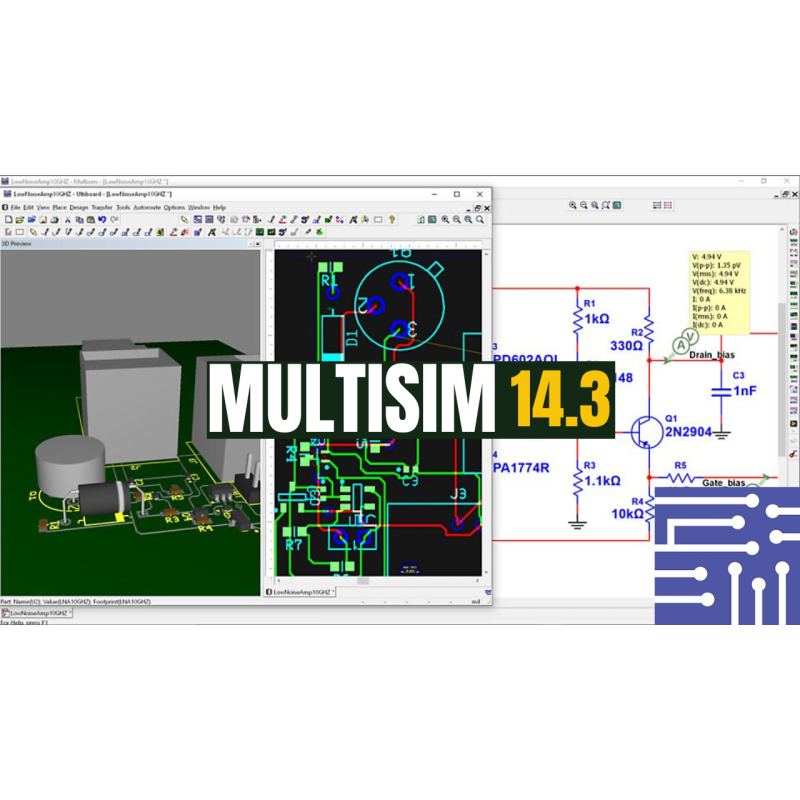Select the multimeter instrument at top of right toolbar
This screenshot has height=800, width=800.
[x=792, y=241]
